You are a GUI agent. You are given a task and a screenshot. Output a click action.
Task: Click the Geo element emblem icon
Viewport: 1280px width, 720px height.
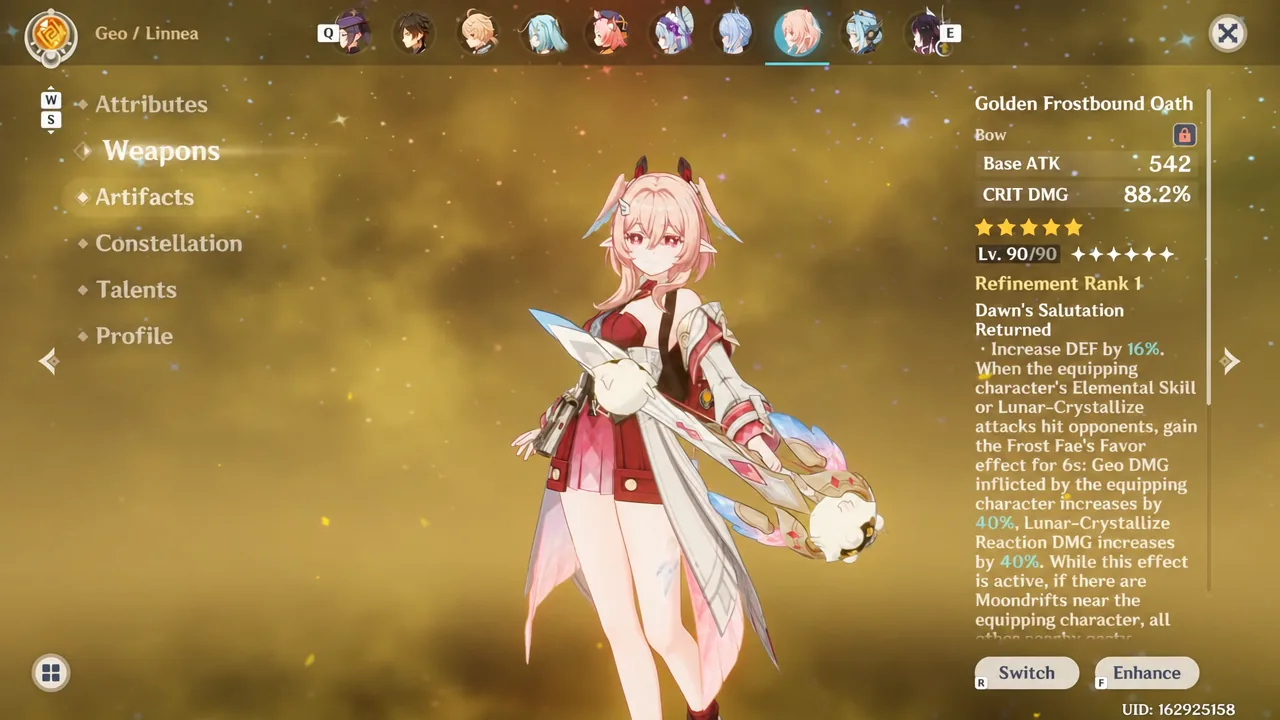click(x=50, y=36)
